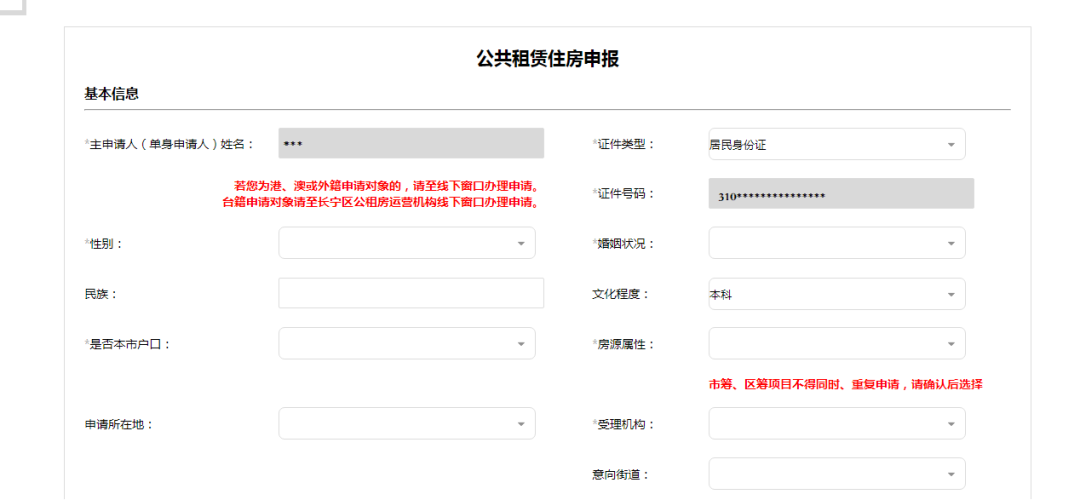Open the 婚姻状况 dropdown
Viewport: 1080px width, 500px height.
click(x=836, y=243)
